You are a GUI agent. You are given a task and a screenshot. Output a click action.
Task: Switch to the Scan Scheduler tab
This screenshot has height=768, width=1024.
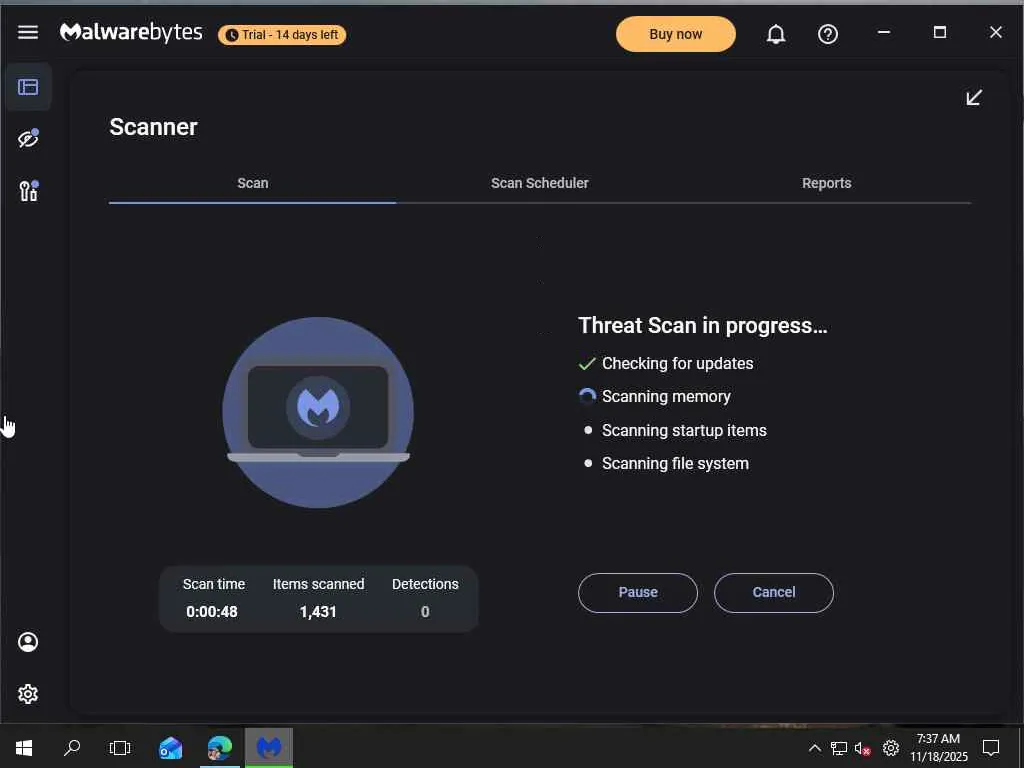[x=539, y=184]
